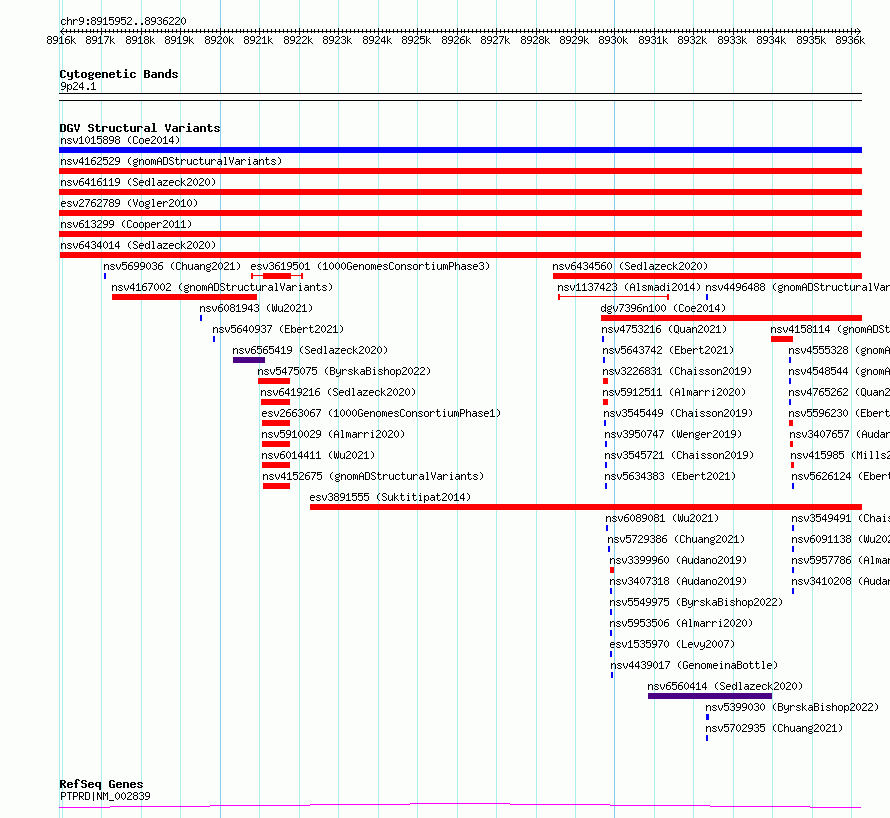
Task: Select nsv5549975 (ByrskaBishop2022) variant
Action: coord(696,602)
